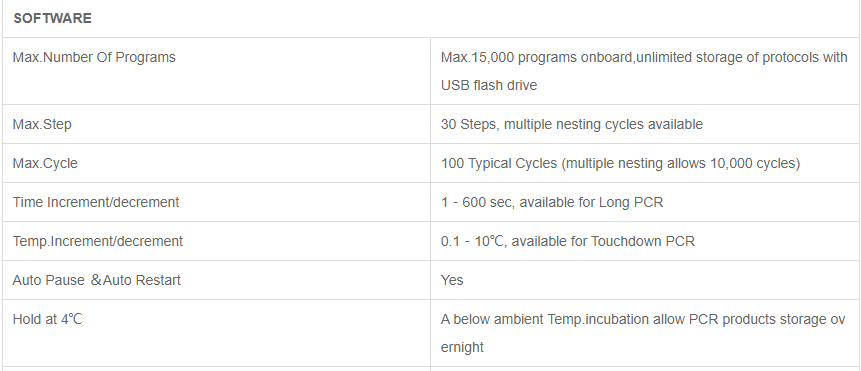Click the below ambient Temp.incubation description
Screen dimensions: 861x371
point(643,333)
